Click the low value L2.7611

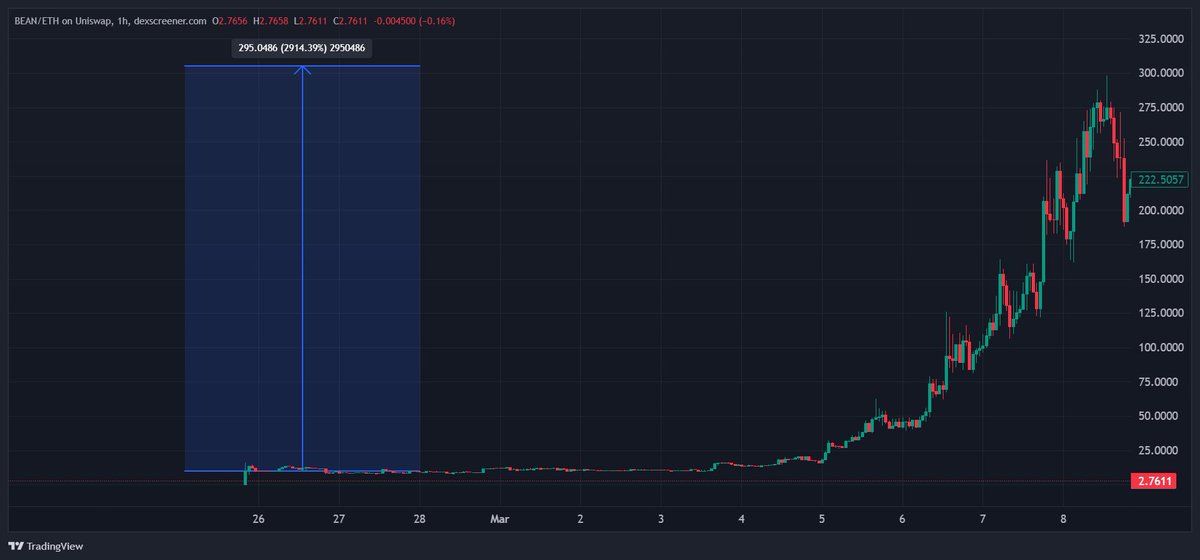tap(312, 19)
